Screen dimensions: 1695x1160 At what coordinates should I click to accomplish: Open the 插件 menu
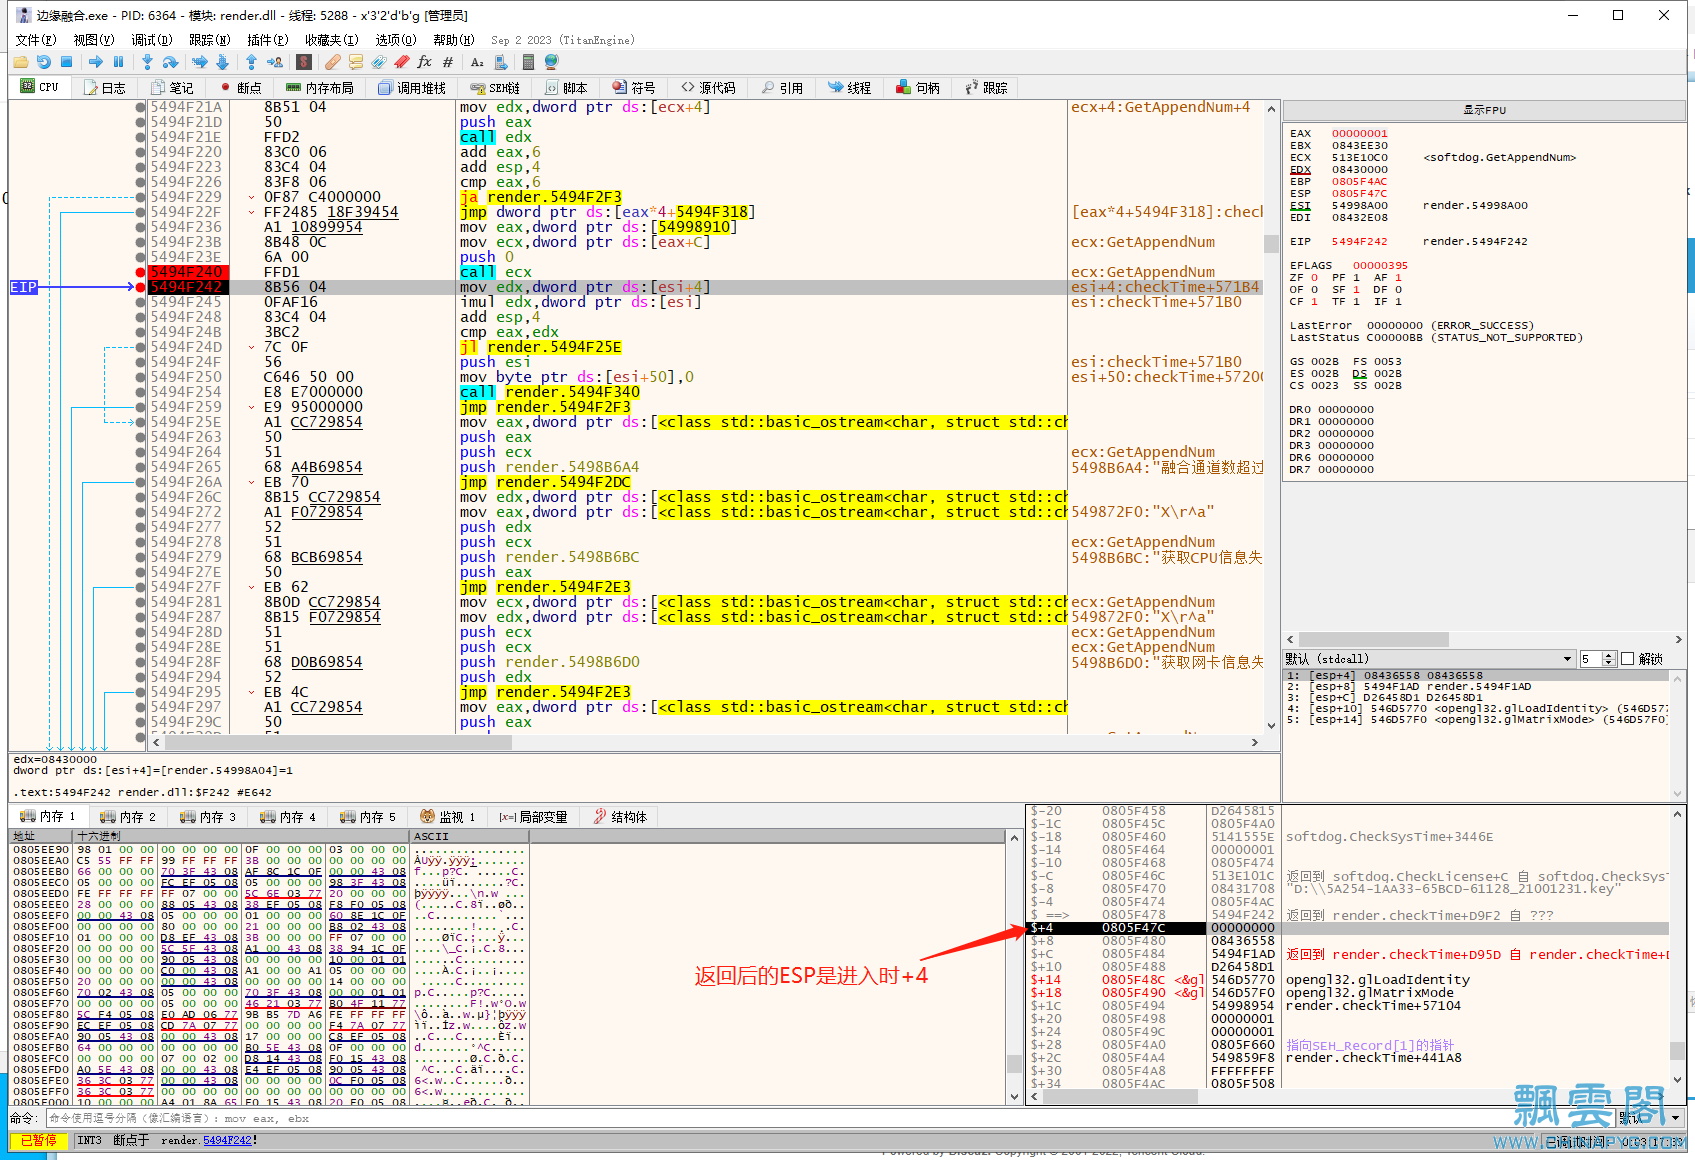pyautogui.click(x=268, y=40)
